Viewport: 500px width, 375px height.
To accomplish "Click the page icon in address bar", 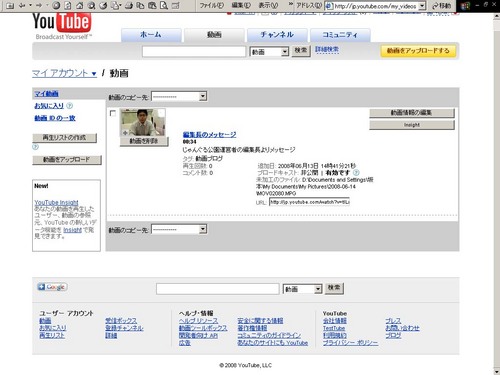I will click(x=329, y=6).
